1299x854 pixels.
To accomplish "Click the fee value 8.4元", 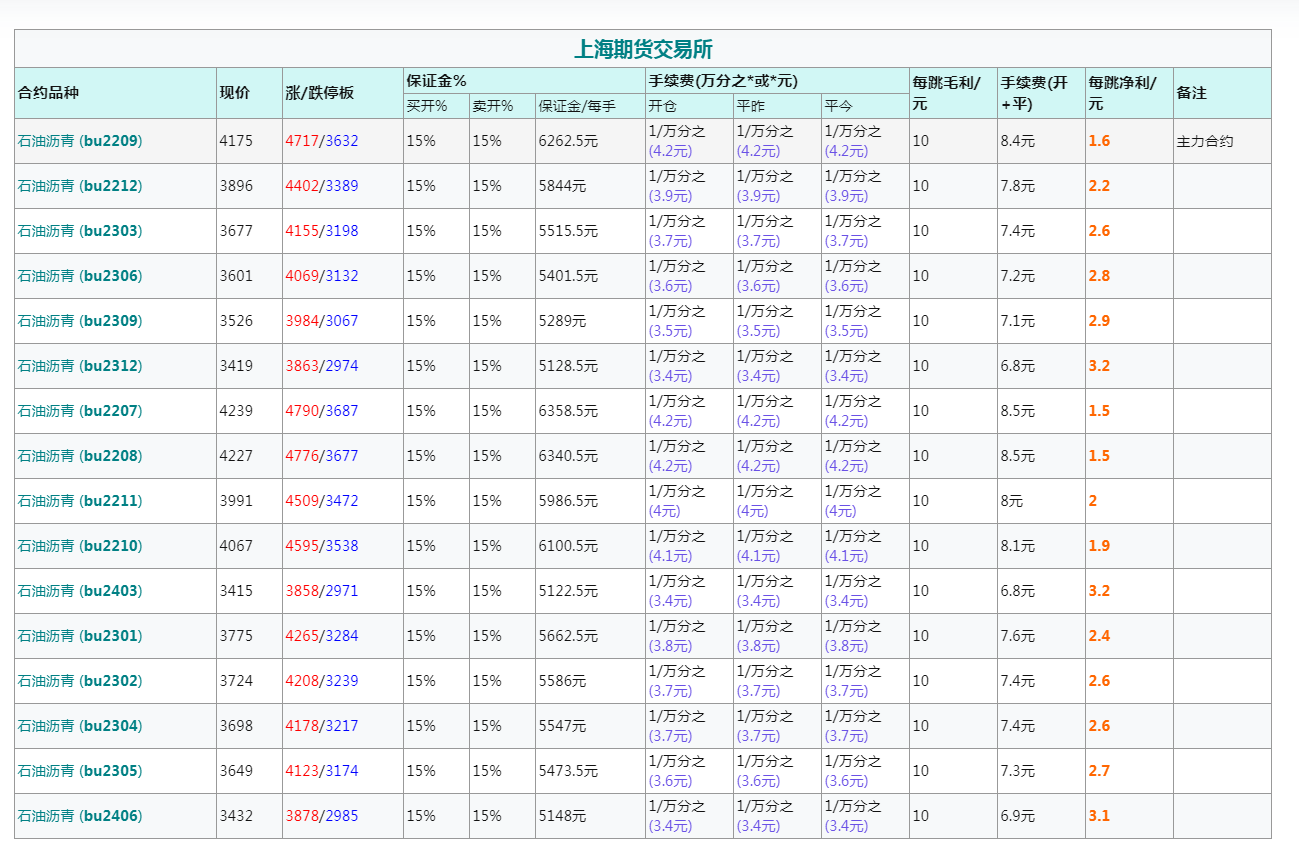I will [1018, 141].
